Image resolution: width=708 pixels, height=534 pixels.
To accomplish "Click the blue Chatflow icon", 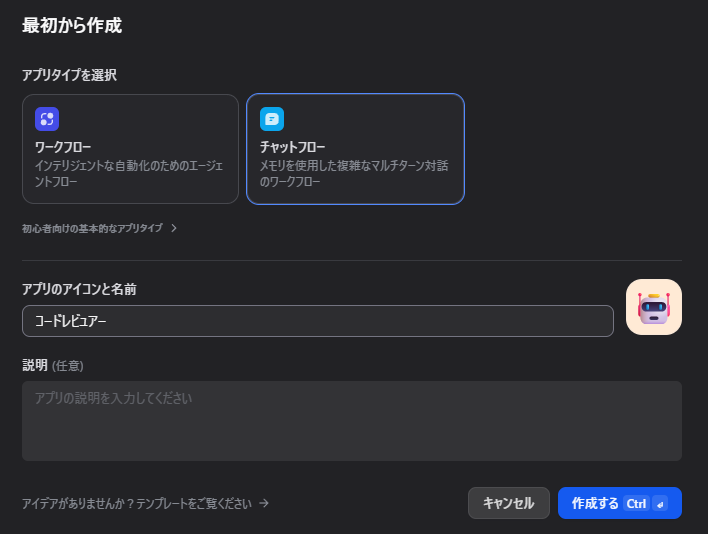I will click(271, 119).
